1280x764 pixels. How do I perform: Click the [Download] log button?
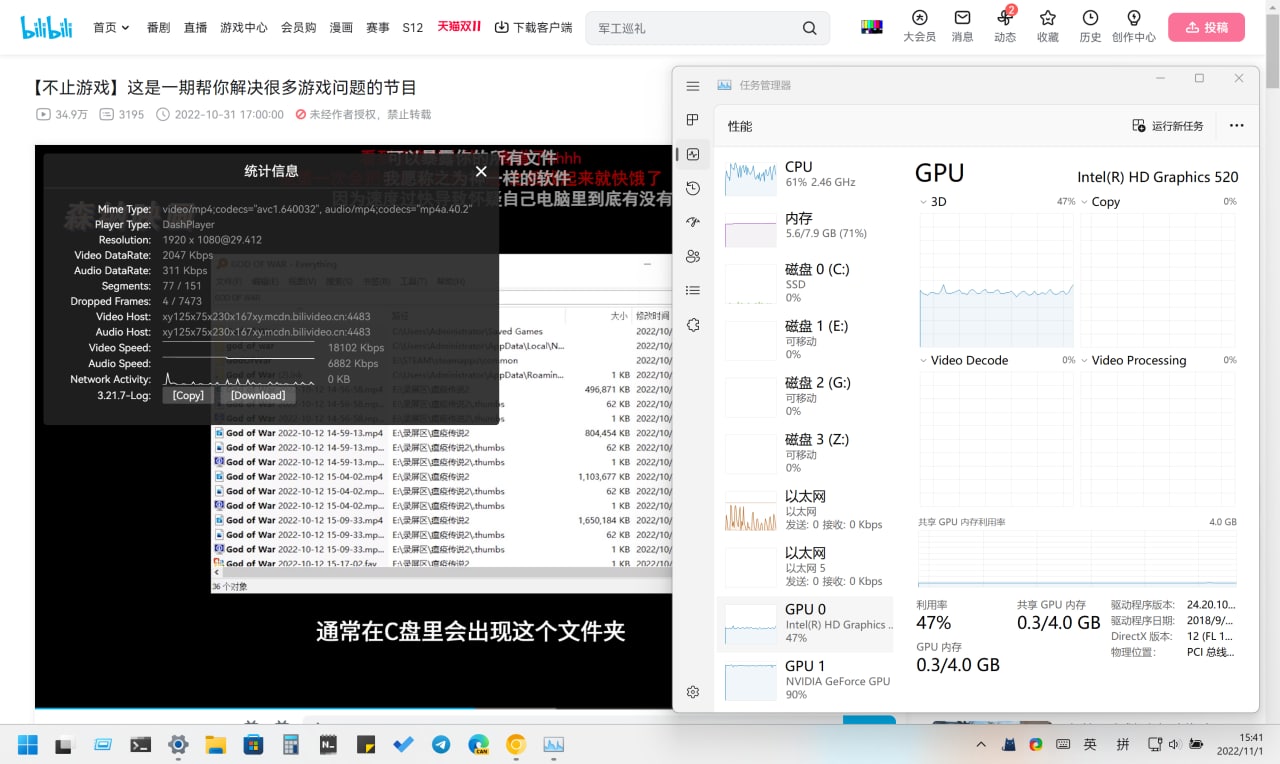(258, 395)
